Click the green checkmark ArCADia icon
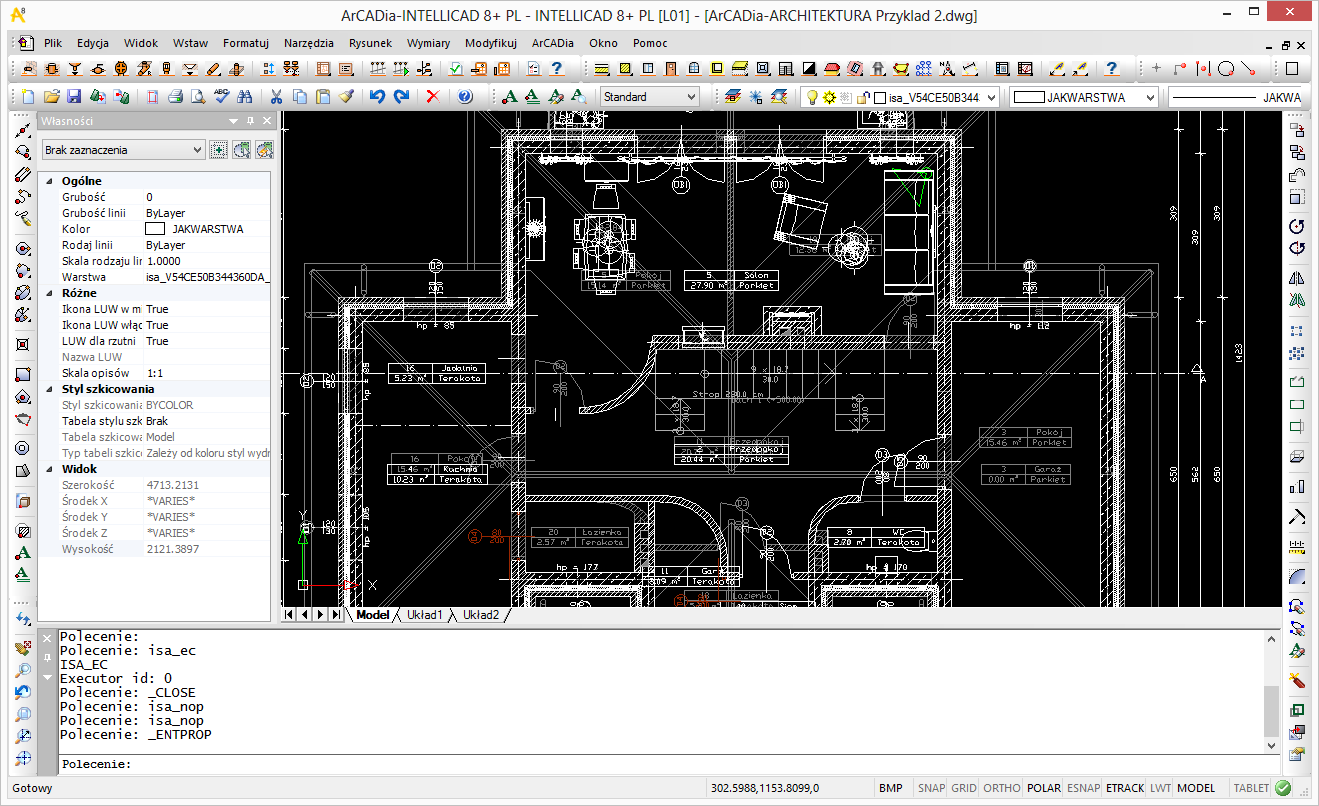The image size is (1319, 806). click(x=455, y=69)
